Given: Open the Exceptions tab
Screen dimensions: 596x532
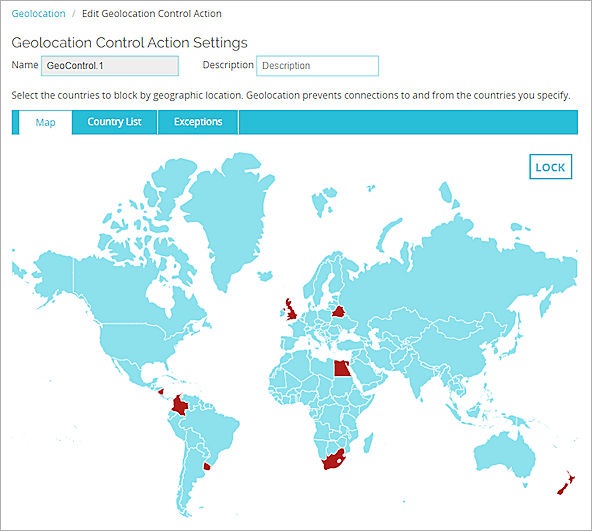Looking at the screenshot, I should coord(198,122).
